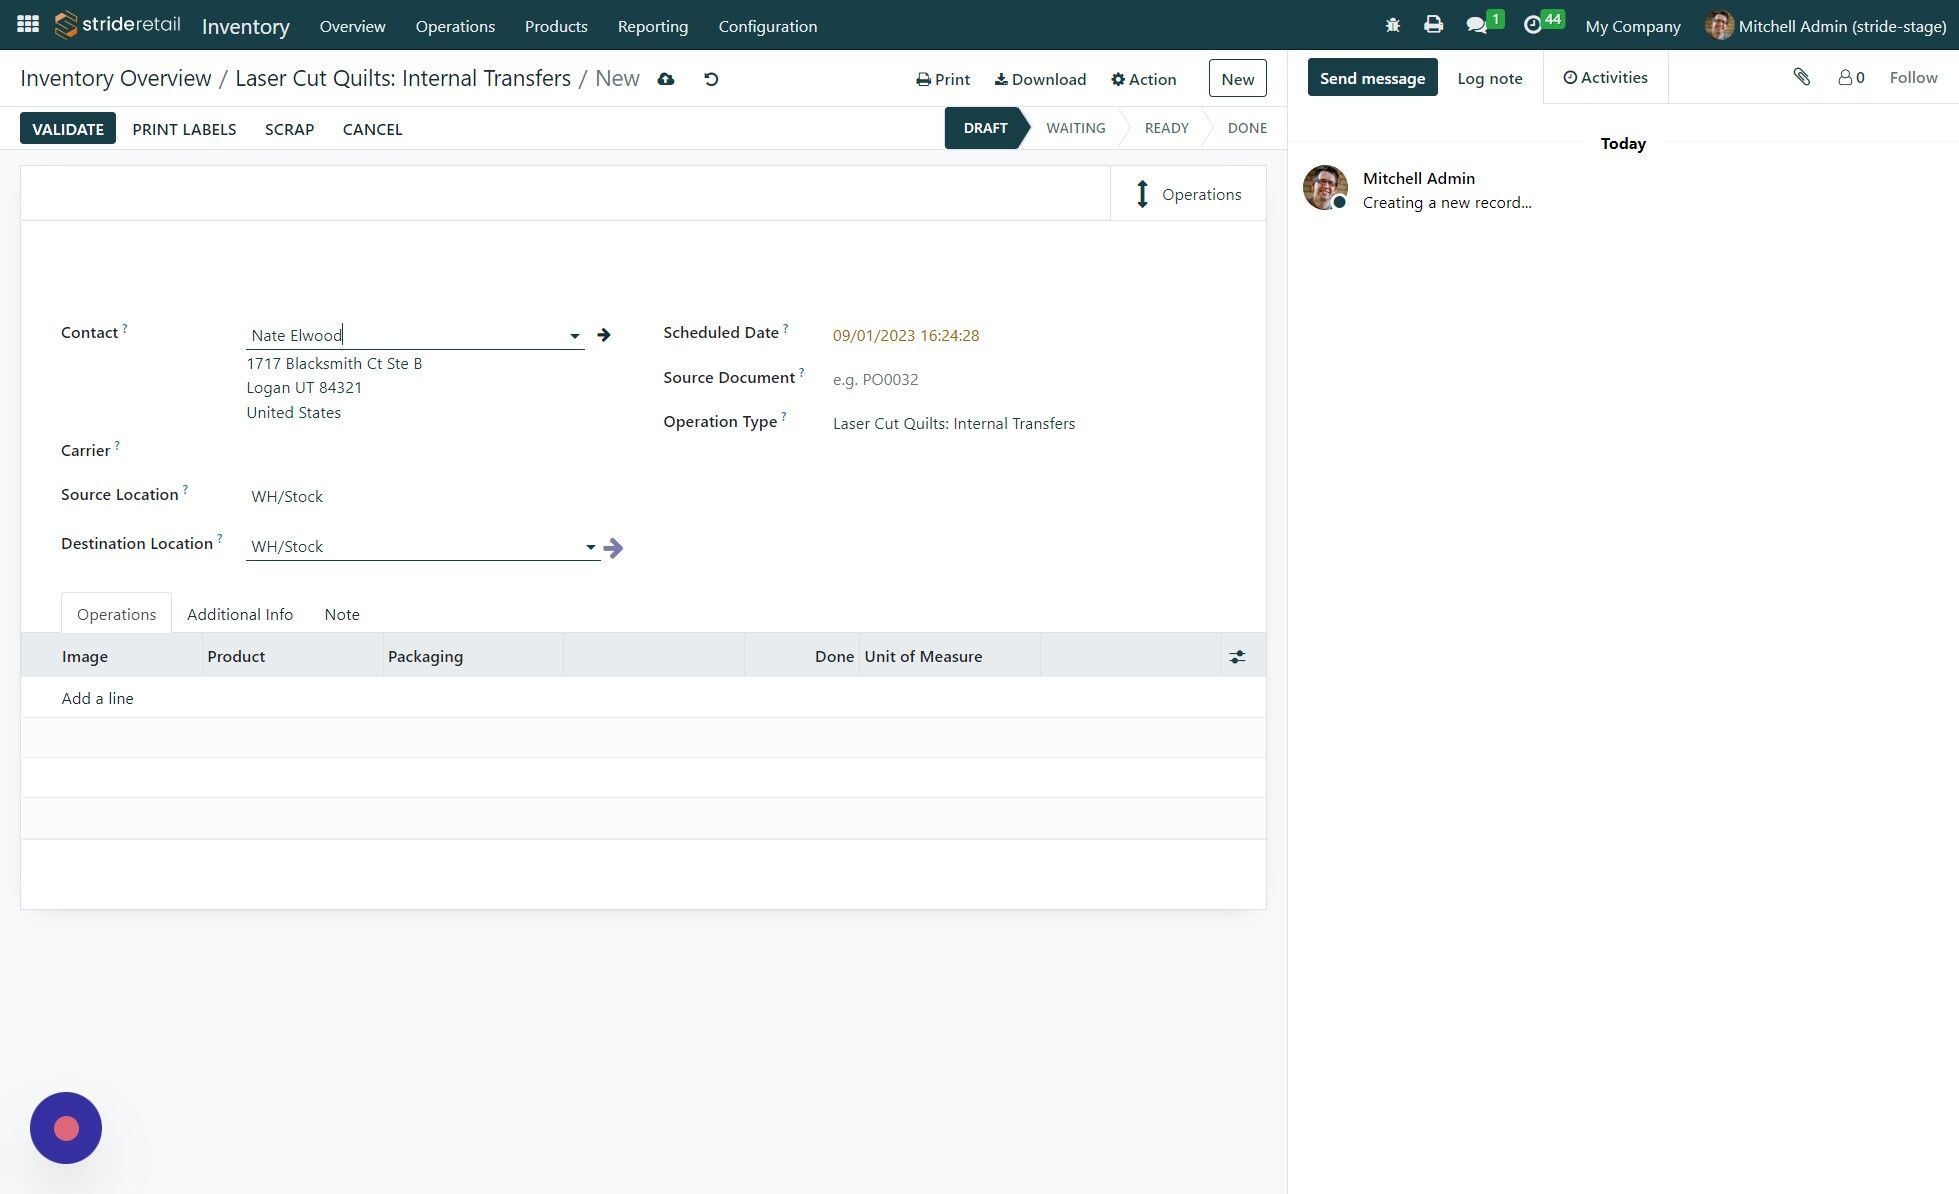
Task: Show followers count icon
Action: pyautogui.click(x=1851, y=77)
